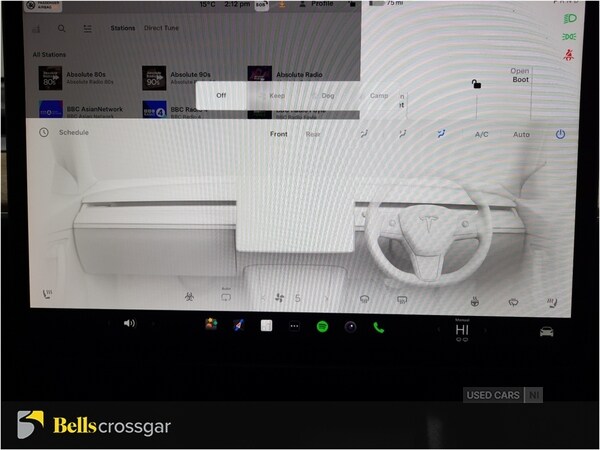Choose the BBC Radio 4 station

(174, 109)
